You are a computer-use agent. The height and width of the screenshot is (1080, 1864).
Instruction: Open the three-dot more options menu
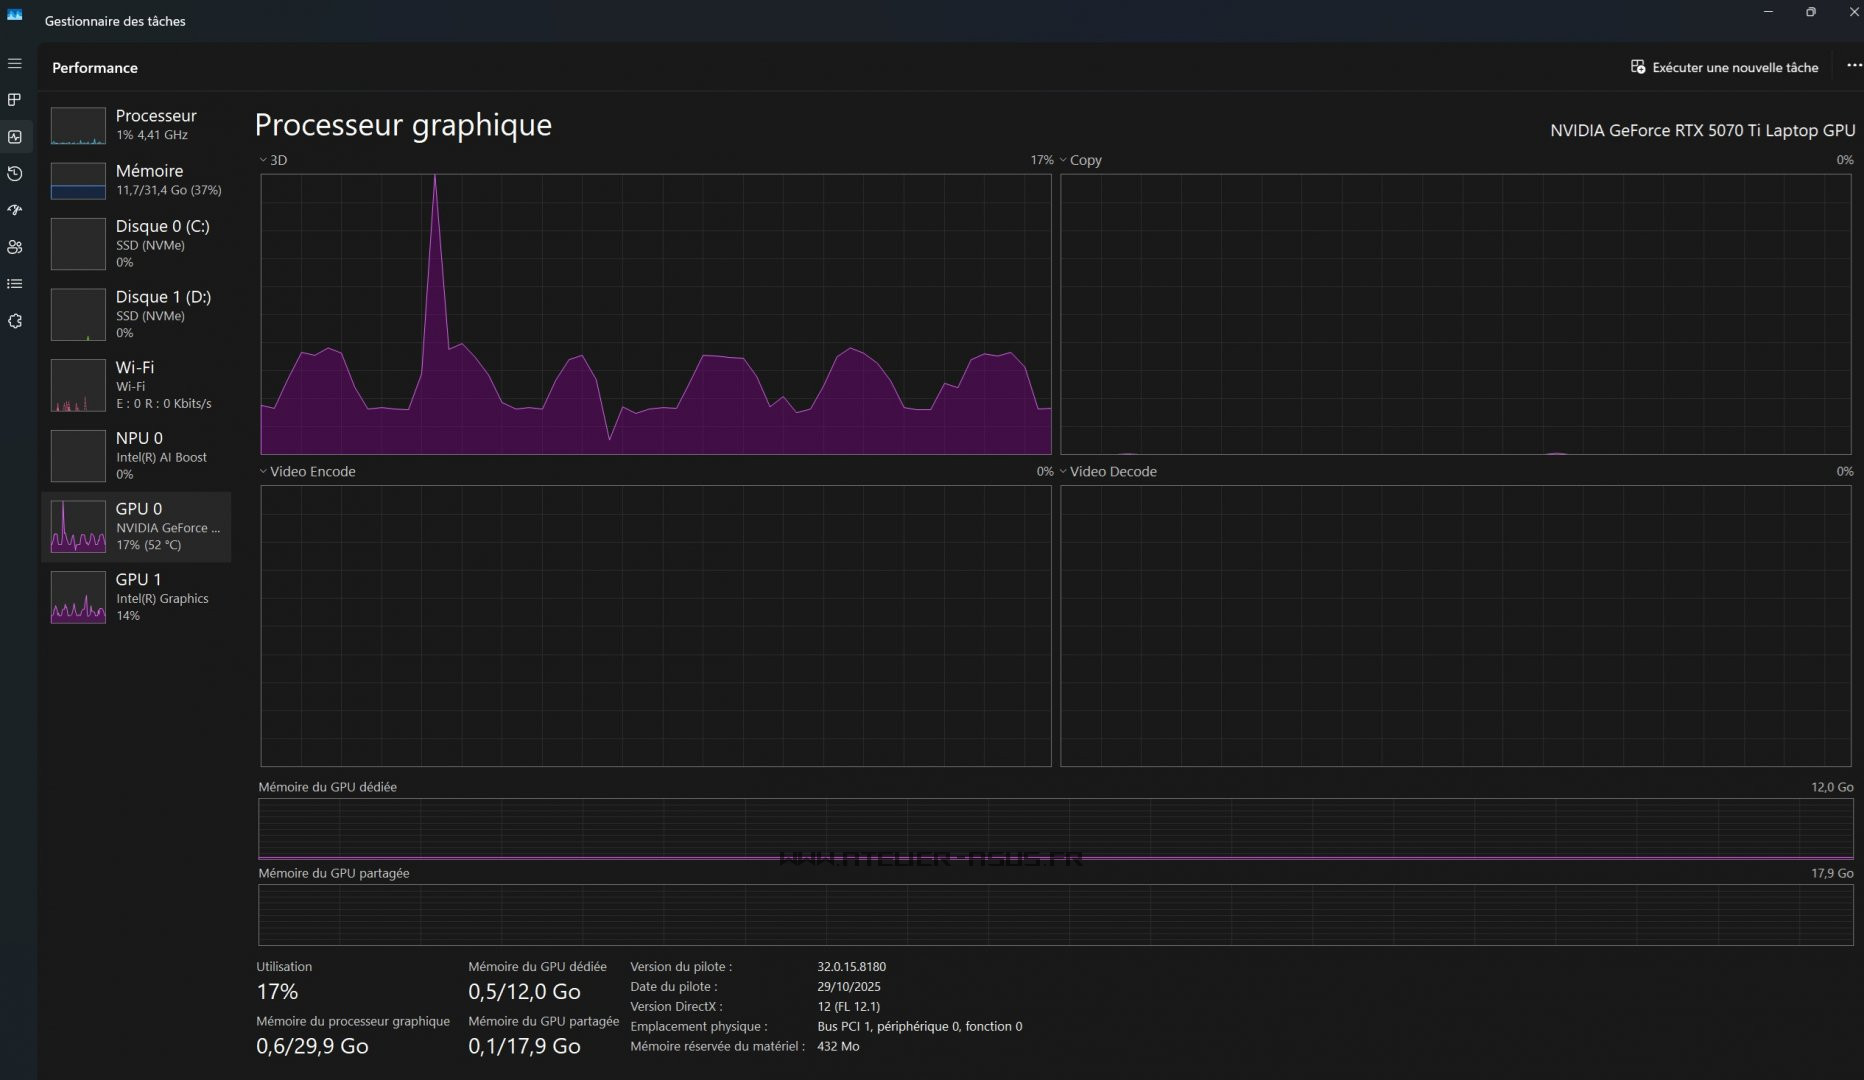point(1853,66)
